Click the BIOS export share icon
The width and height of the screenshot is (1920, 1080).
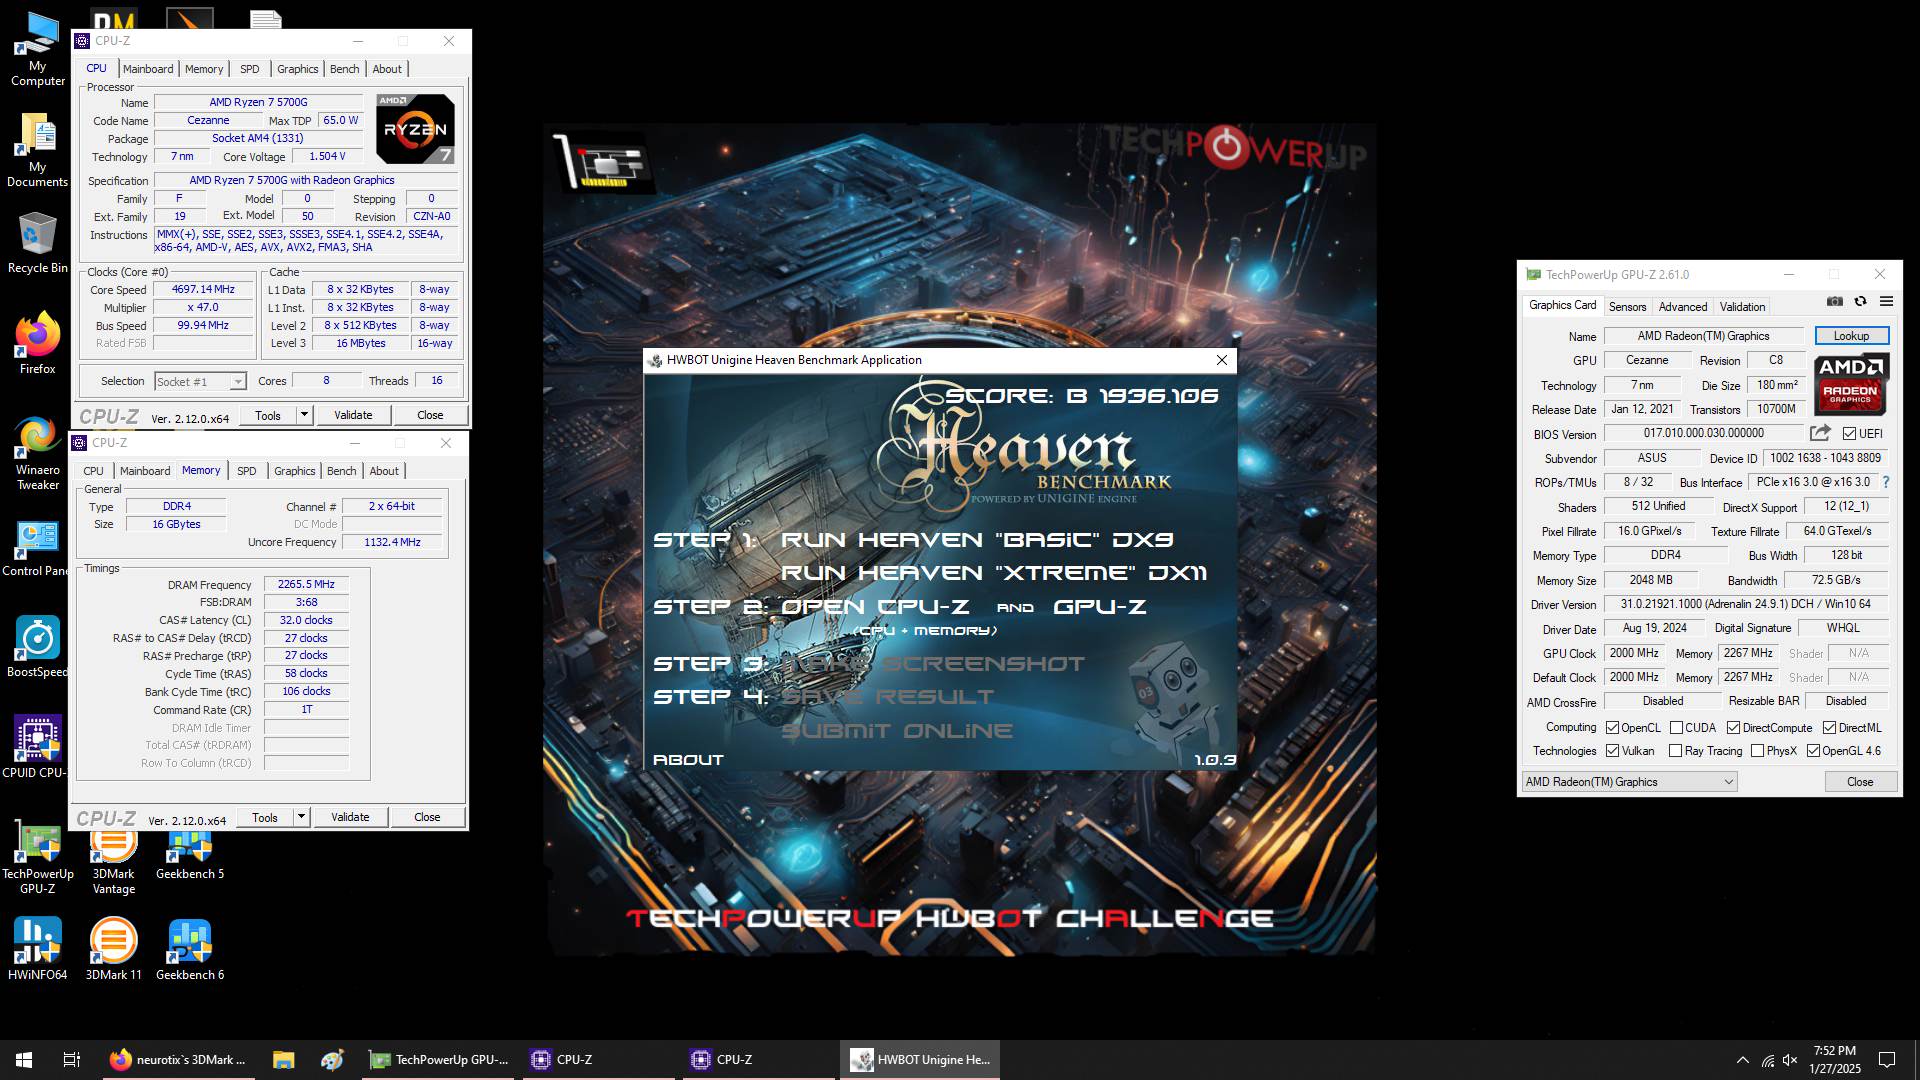click(1820, 433)
